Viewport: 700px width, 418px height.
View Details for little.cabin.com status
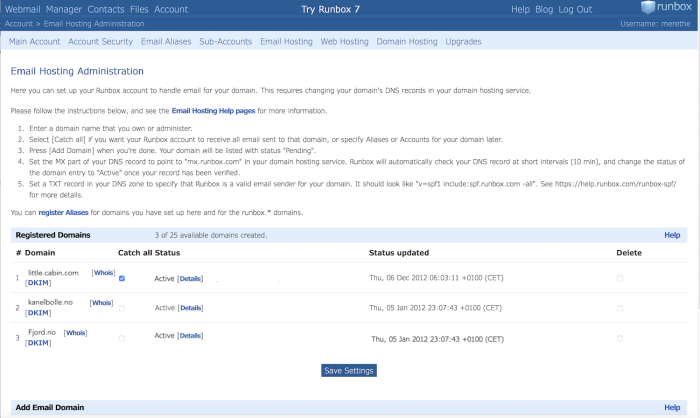coord(191,279)
